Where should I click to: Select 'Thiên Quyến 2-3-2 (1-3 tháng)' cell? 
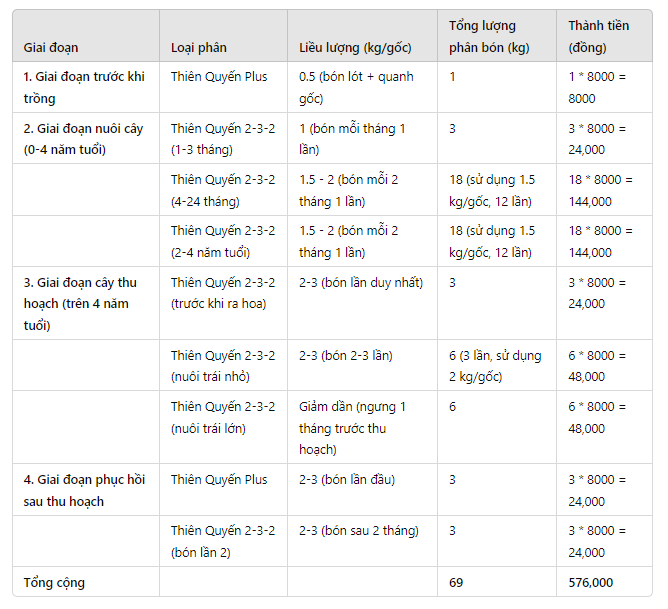(223, 138)
